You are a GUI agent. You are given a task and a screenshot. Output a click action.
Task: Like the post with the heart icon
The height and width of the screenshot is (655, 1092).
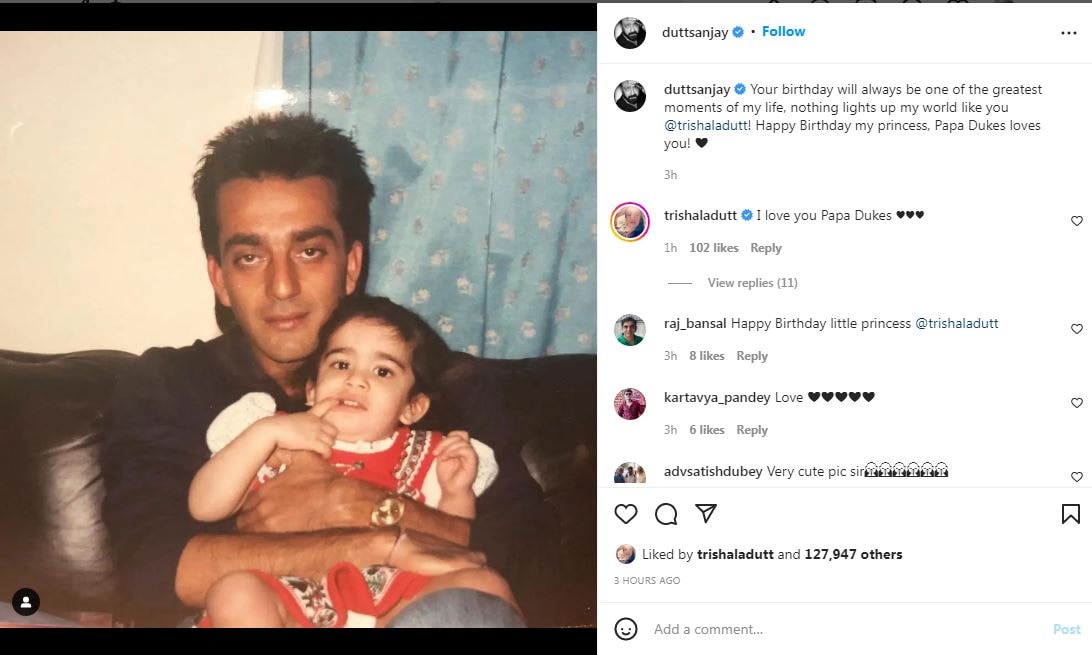coord(625,514)
